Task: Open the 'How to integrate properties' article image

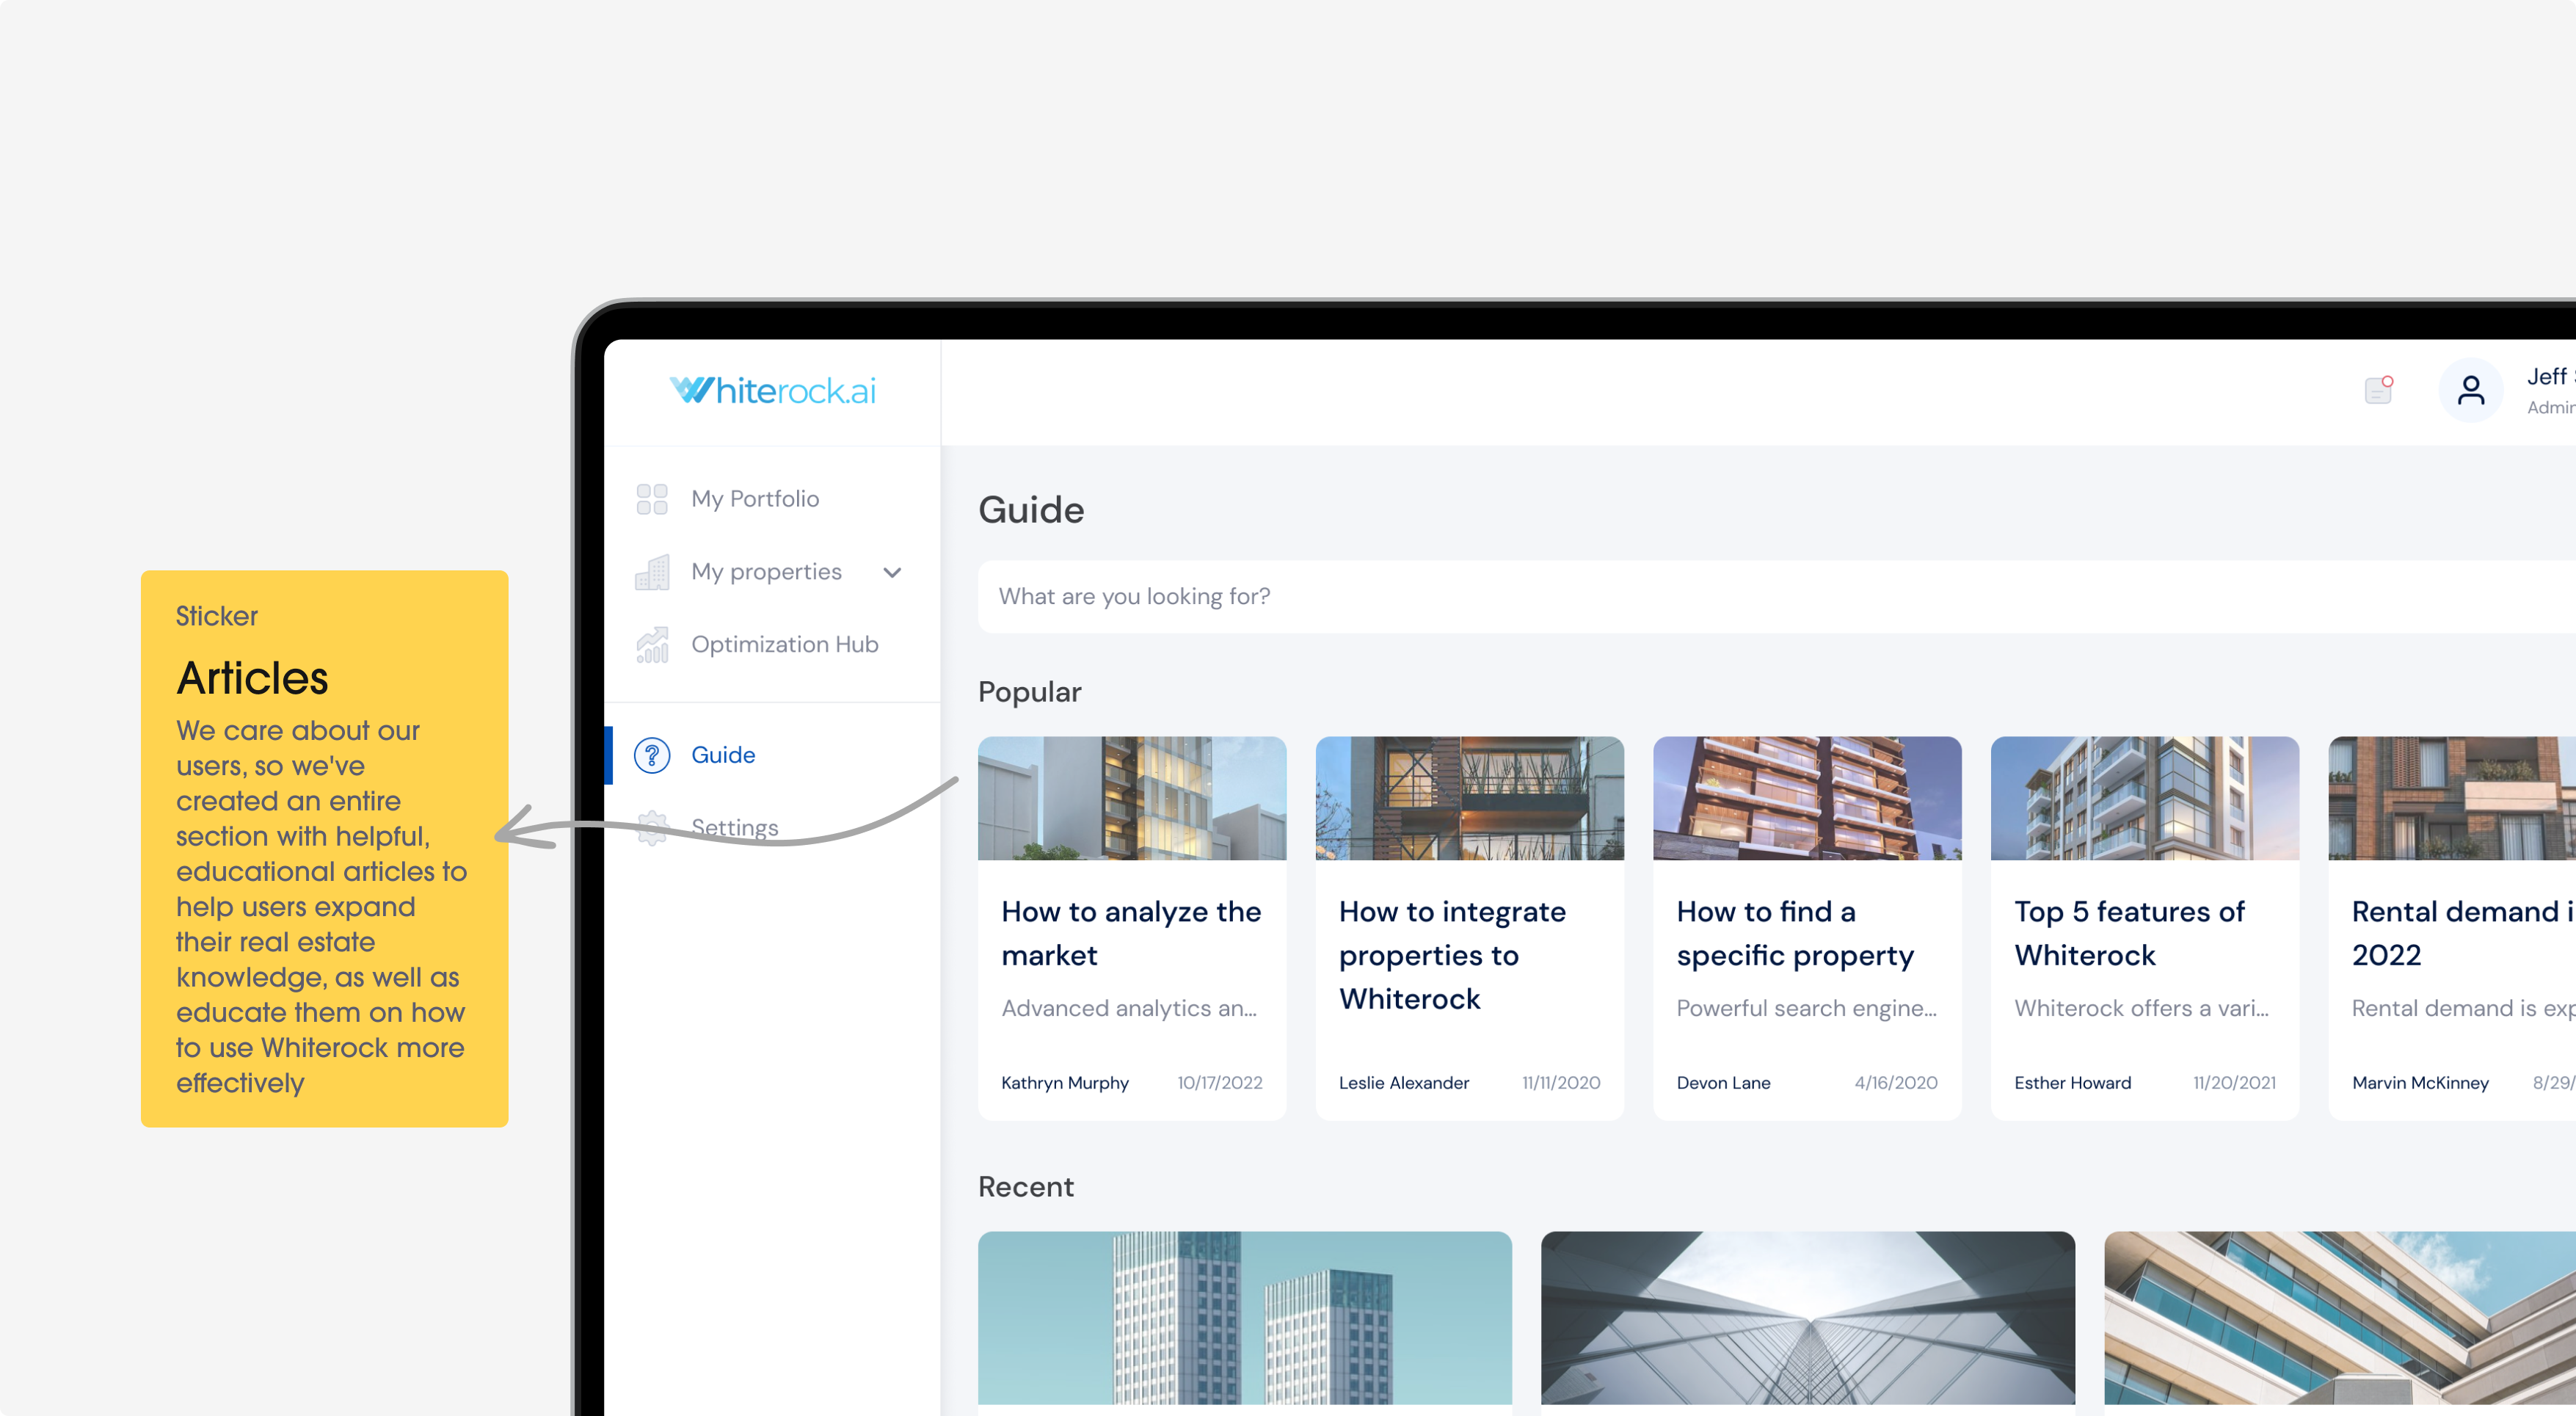Action: pos(1470,798)
